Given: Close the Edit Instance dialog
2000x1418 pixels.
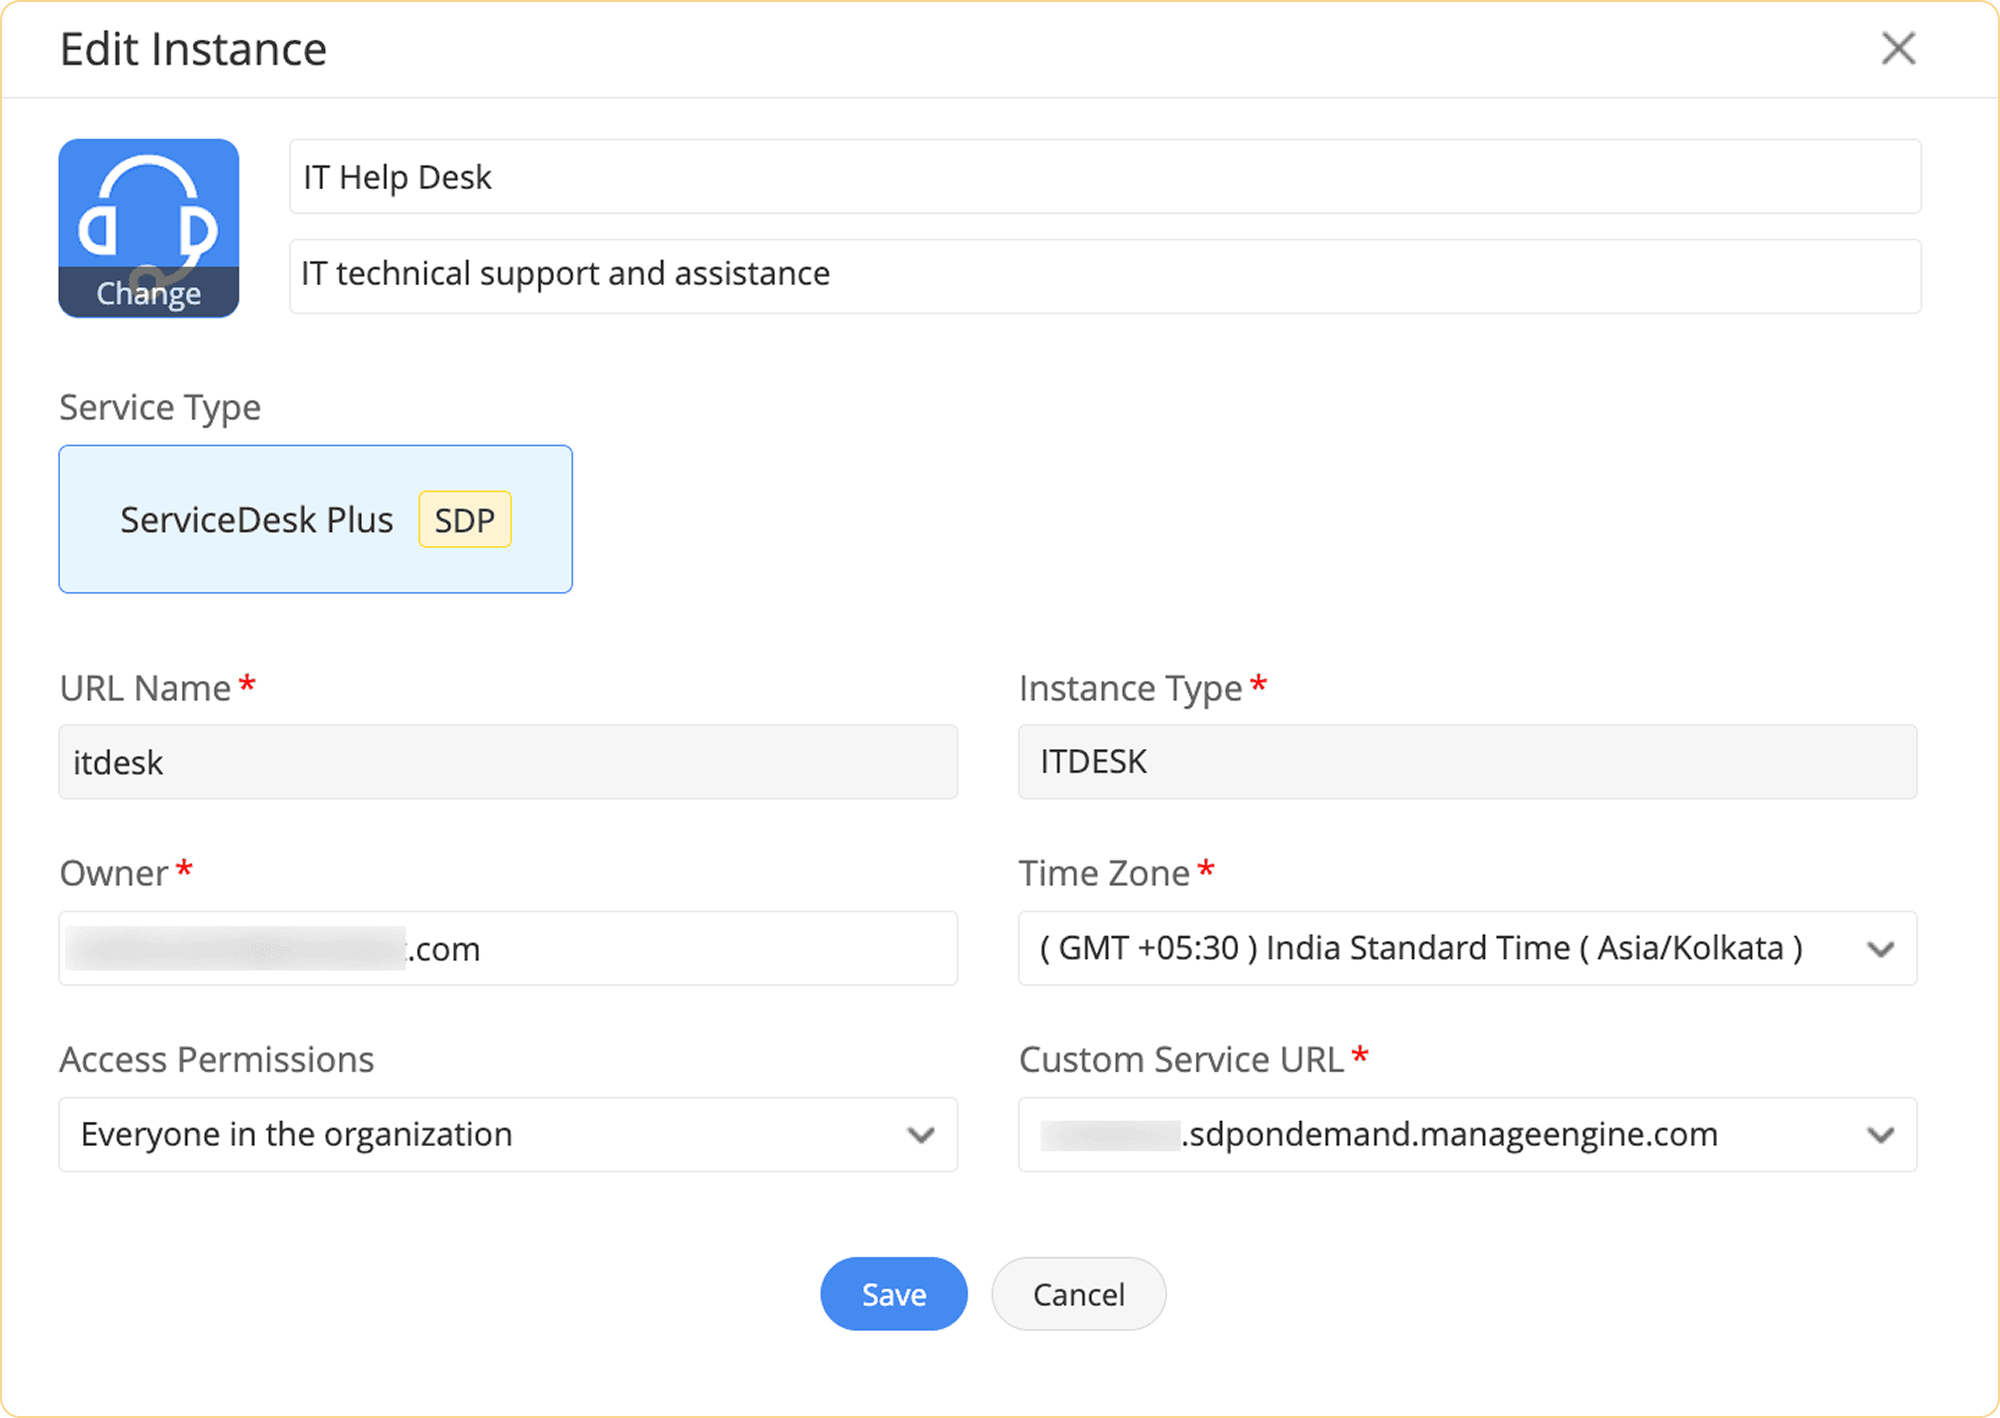Looking at the screenshot, I should (1897, 48).
